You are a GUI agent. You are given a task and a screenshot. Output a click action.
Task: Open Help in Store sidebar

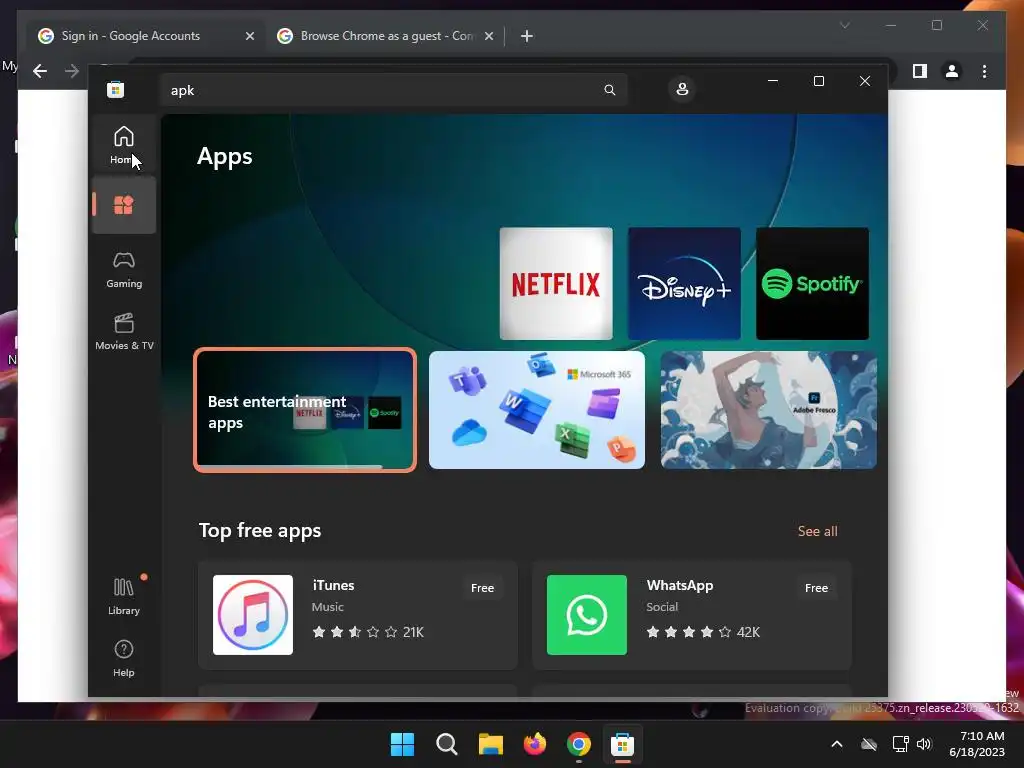tap(123, 658)
